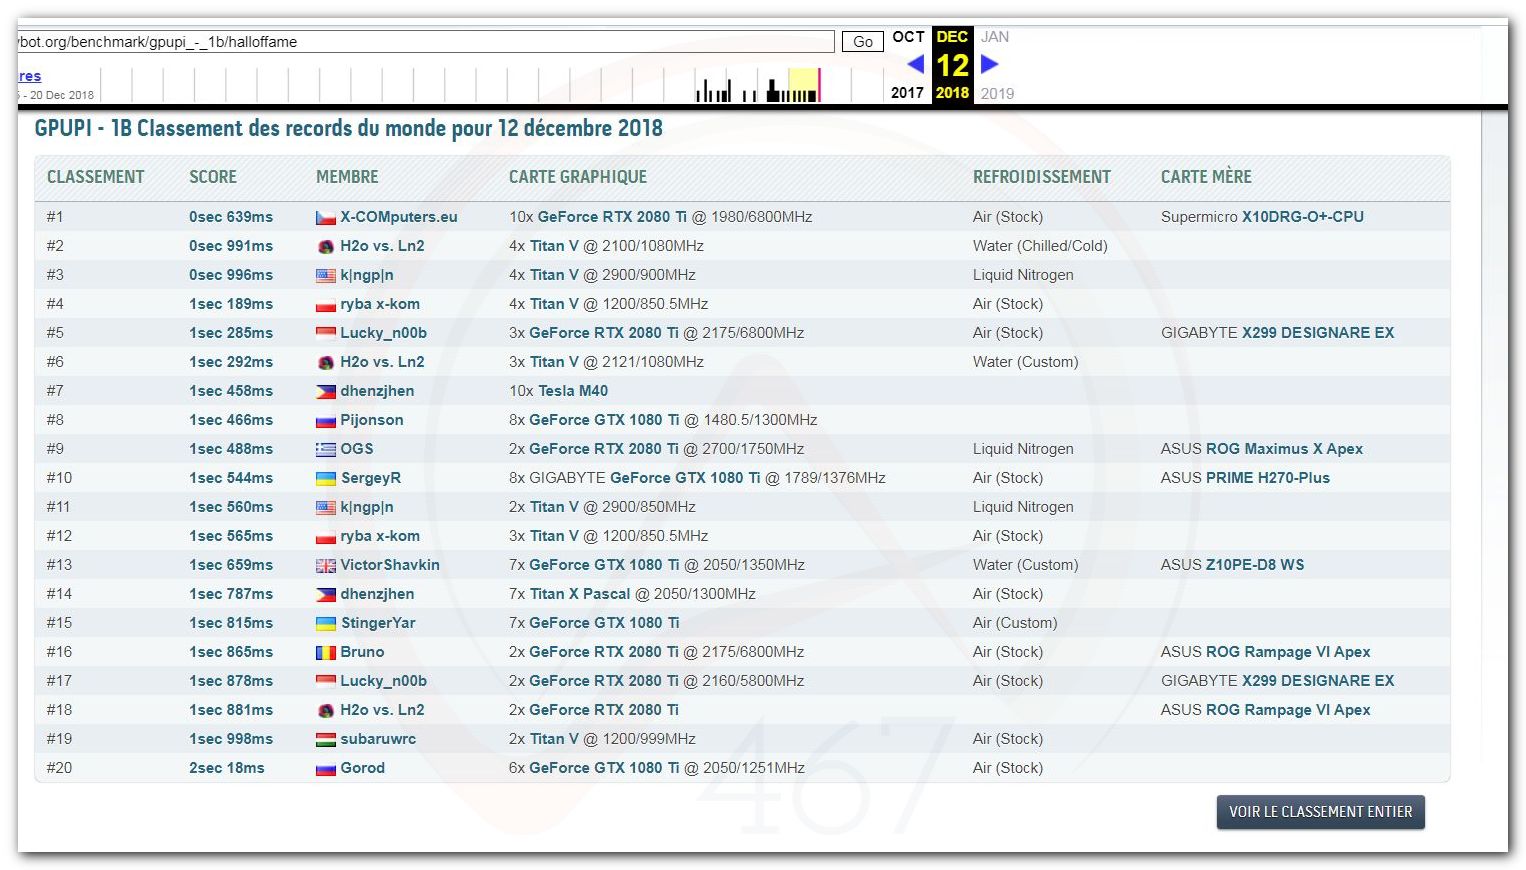Click the US flag beside rank #3 k|ngp|n

coord(325,276)
